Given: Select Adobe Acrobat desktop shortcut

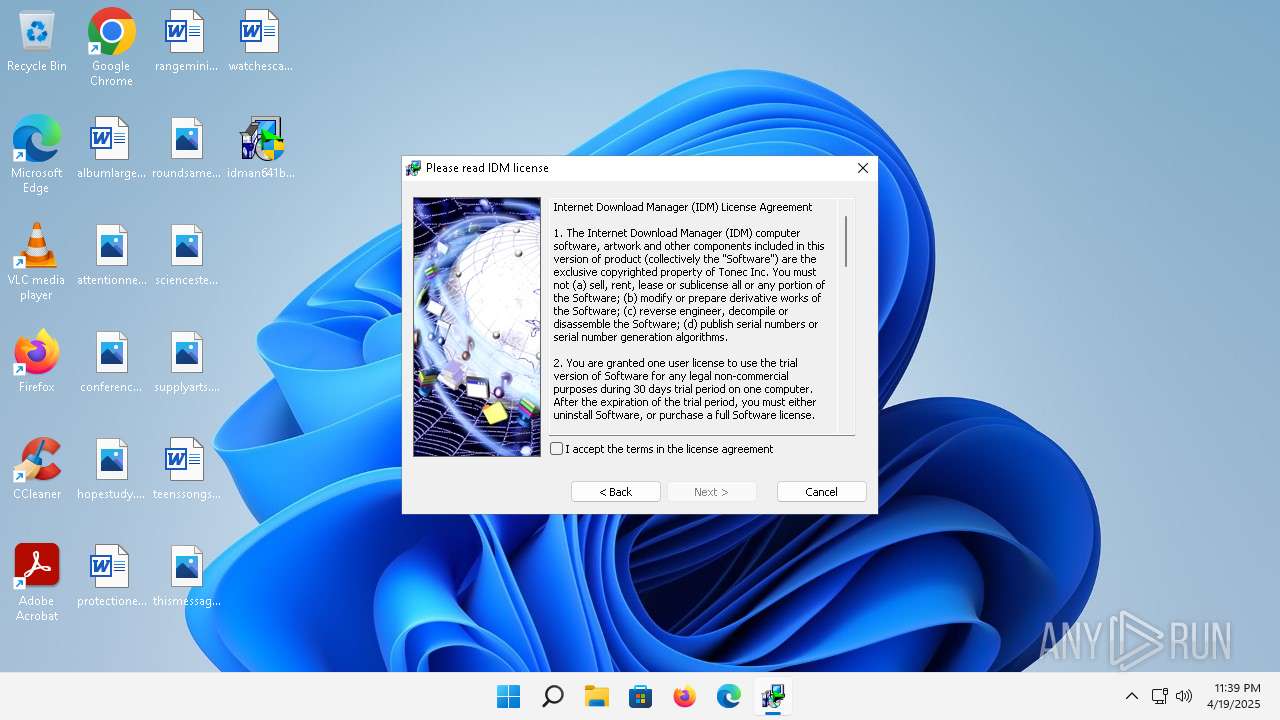Looking at the screenshot, I should coord(37,582).
